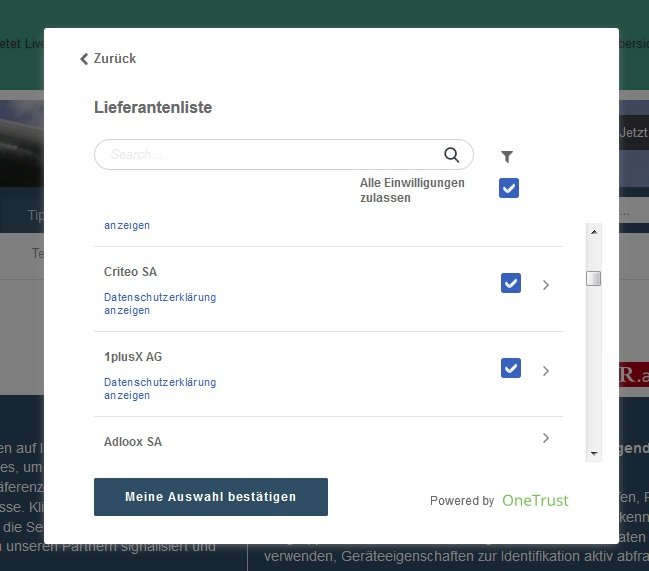The image size is (649, 571).
Task: Expand 1plusX AG vendor details
Action: tap(546, 371)
